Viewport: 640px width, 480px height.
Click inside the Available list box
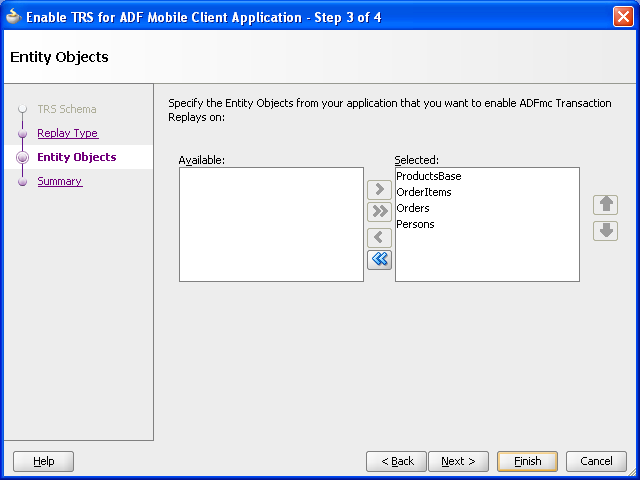(x=271, y=224)
